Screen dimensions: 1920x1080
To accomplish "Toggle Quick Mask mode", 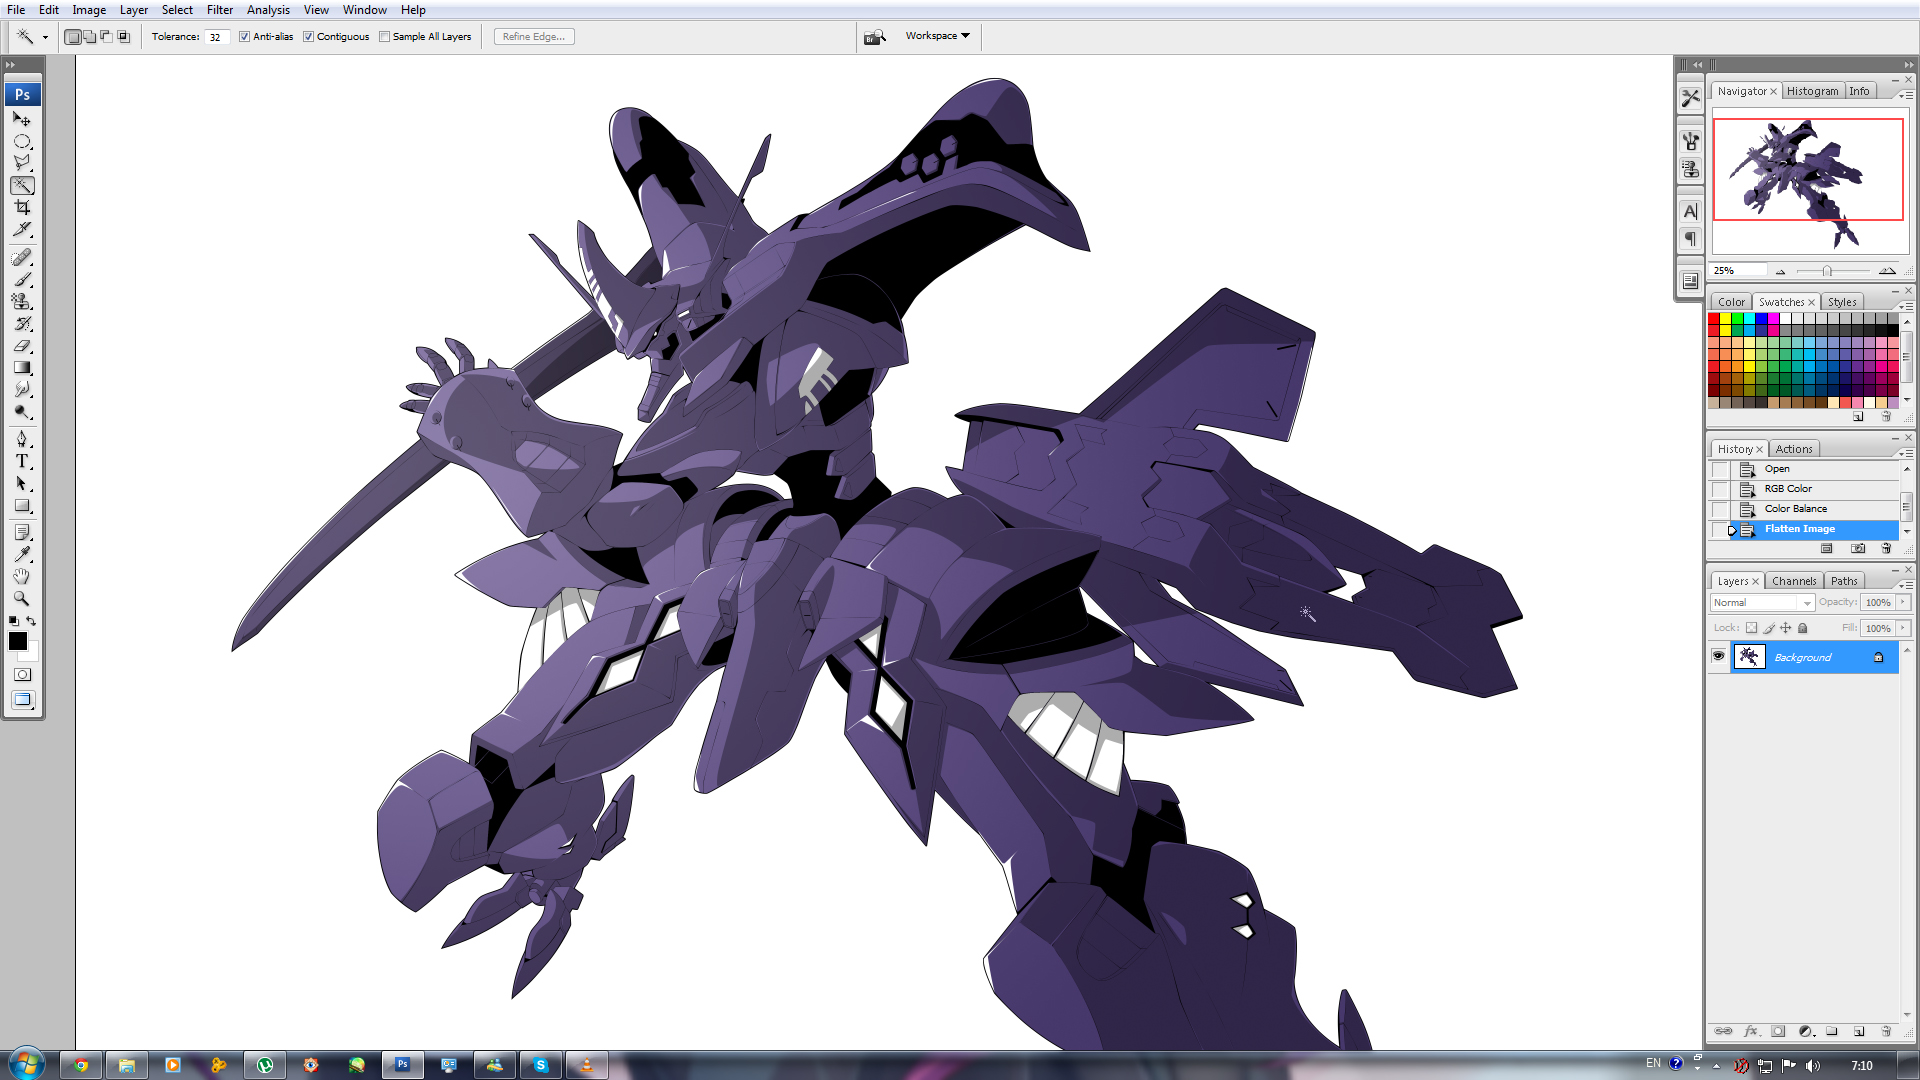I will (x=21, y=675).
